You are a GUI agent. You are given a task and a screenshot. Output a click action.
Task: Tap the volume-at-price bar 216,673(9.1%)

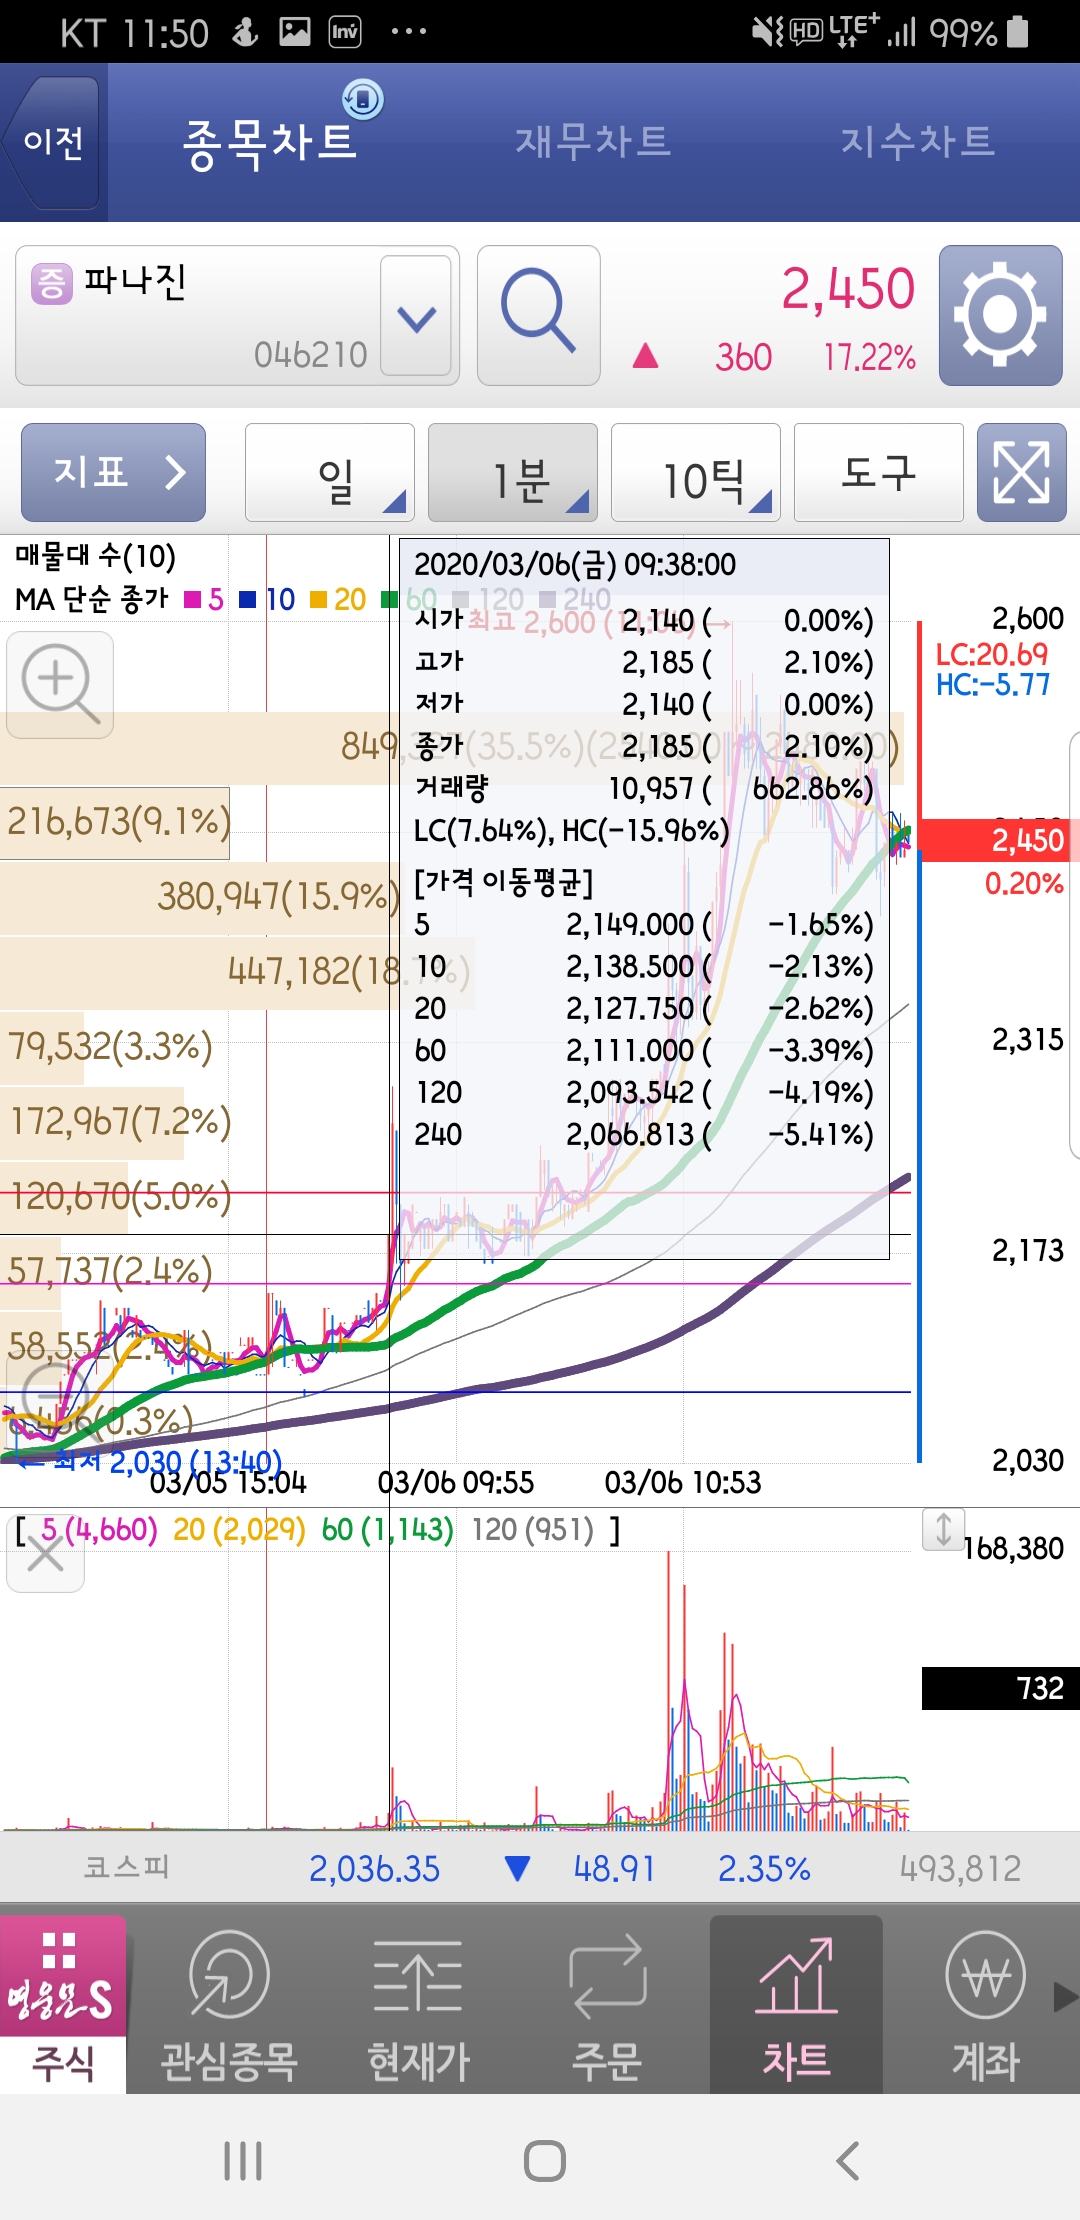pos(115,822)
